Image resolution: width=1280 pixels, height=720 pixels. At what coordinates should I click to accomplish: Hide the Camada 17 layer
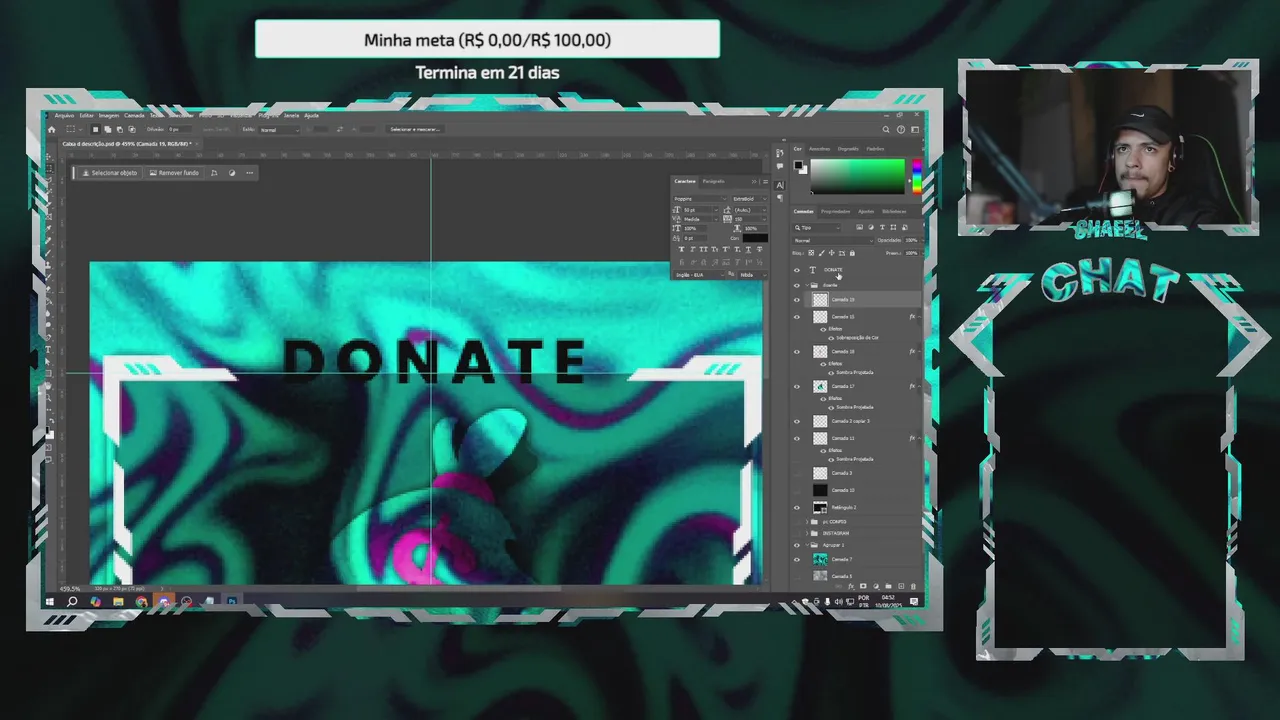(797, 386)
